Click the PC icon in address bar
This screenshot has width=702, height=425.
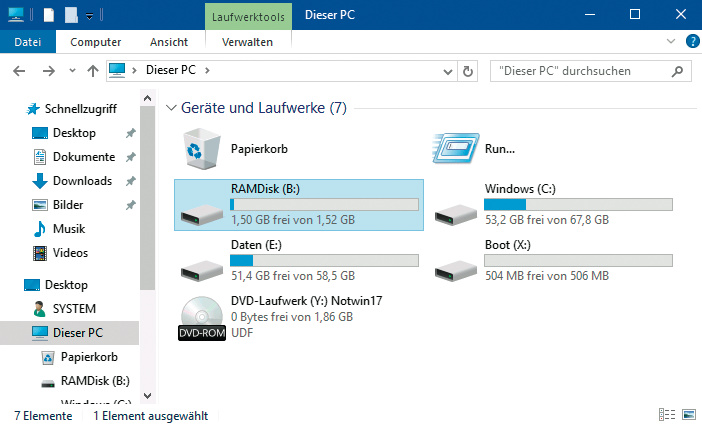click(117, 71)
